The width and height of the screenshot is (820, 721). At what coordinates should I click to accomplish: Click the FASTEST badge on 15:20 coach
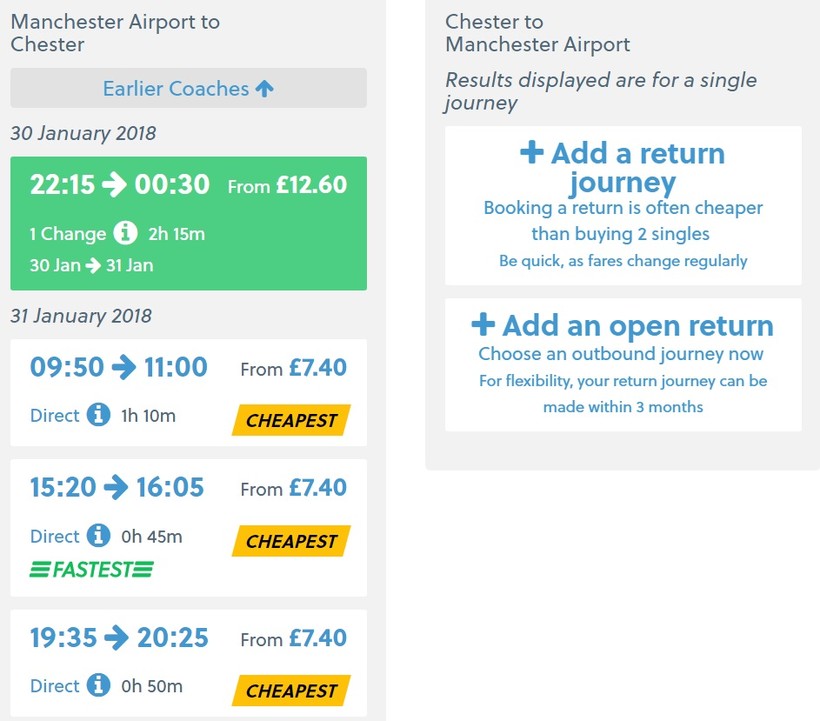point(92,570)
